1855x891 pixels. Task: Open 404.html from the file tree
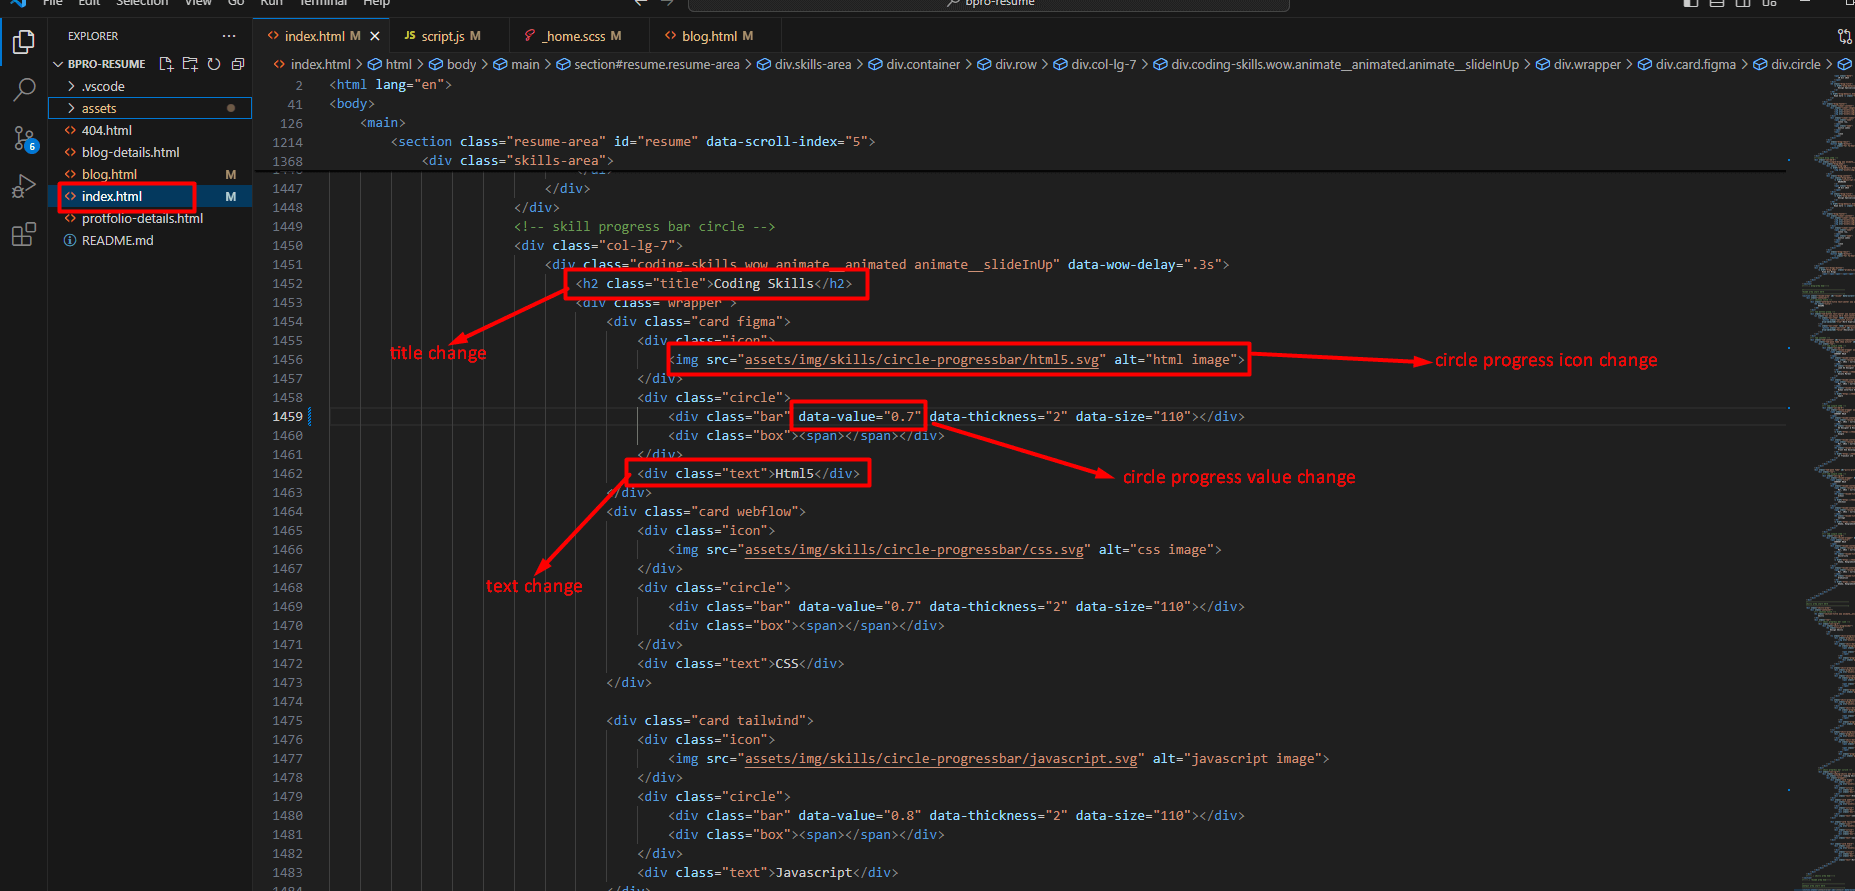pos(150,130)
